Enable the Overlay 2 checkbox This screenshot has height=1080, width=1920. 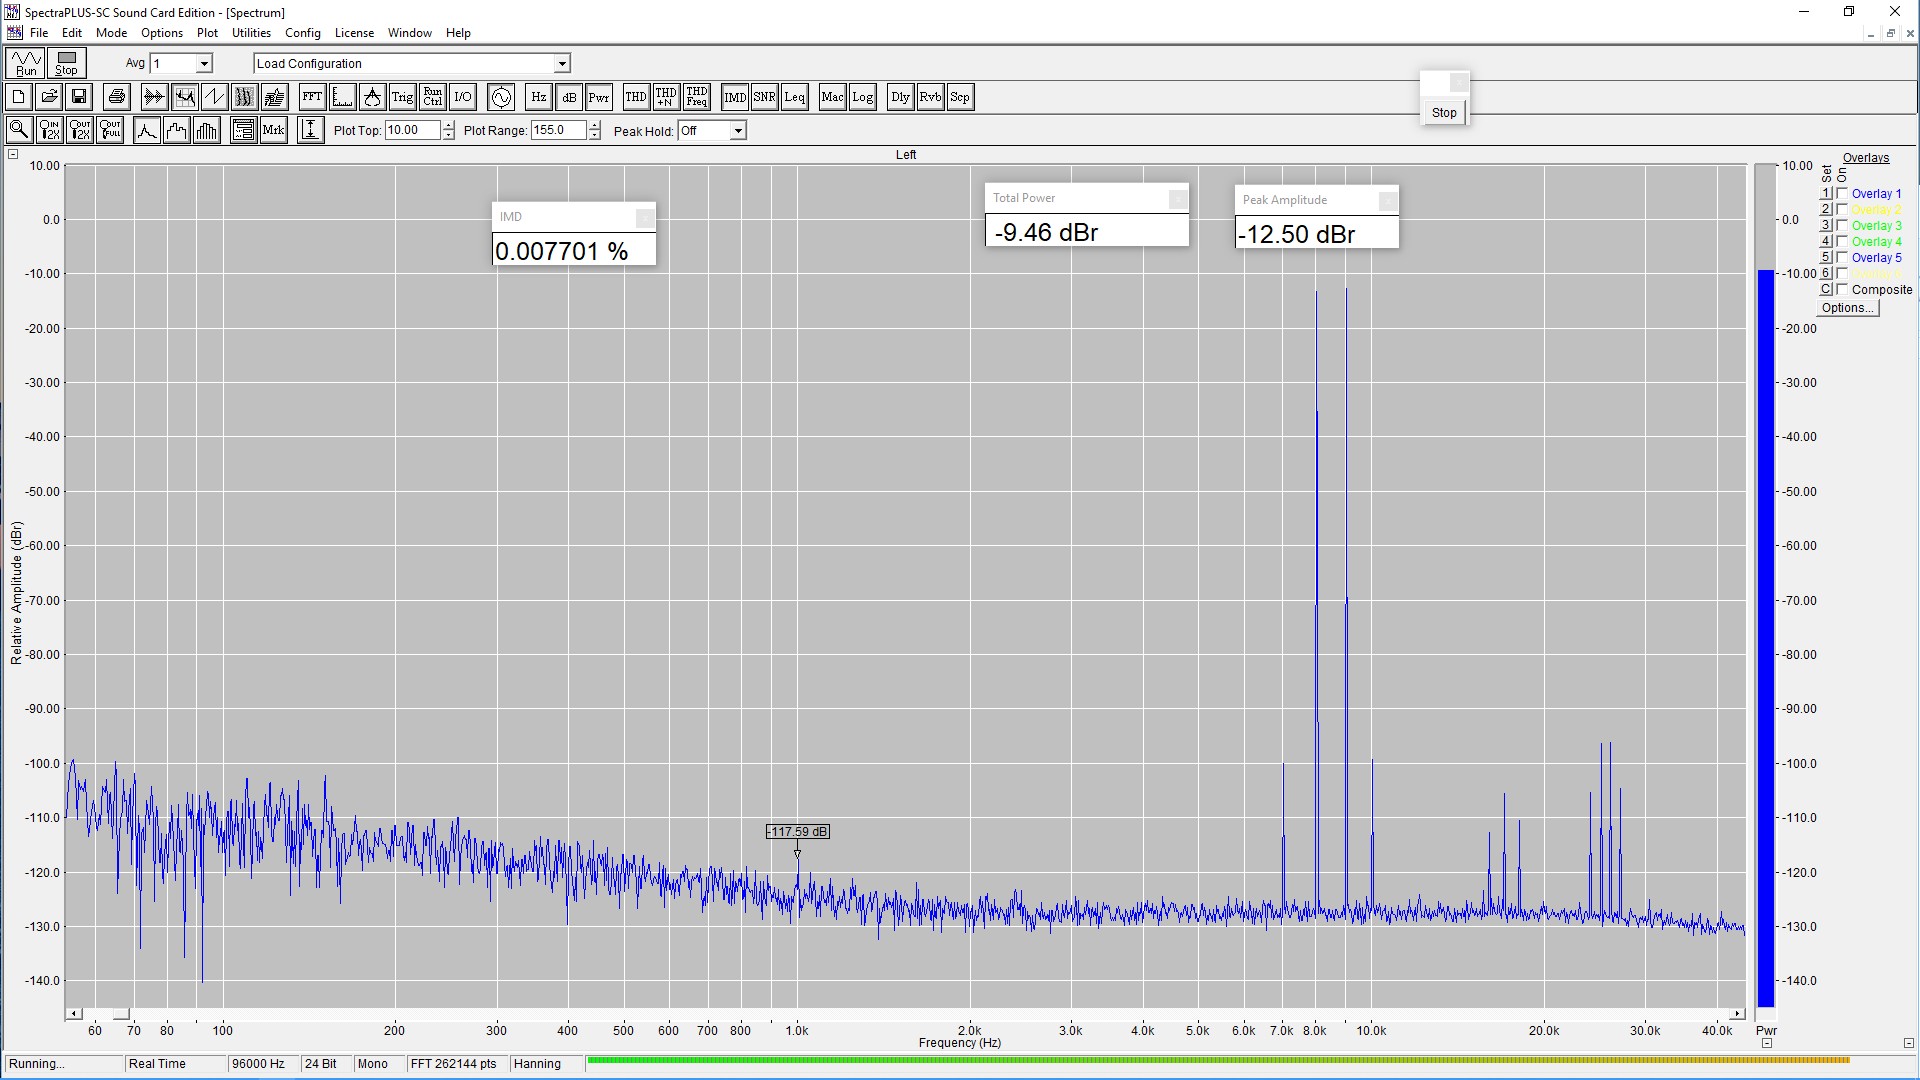pos(1842,209)
